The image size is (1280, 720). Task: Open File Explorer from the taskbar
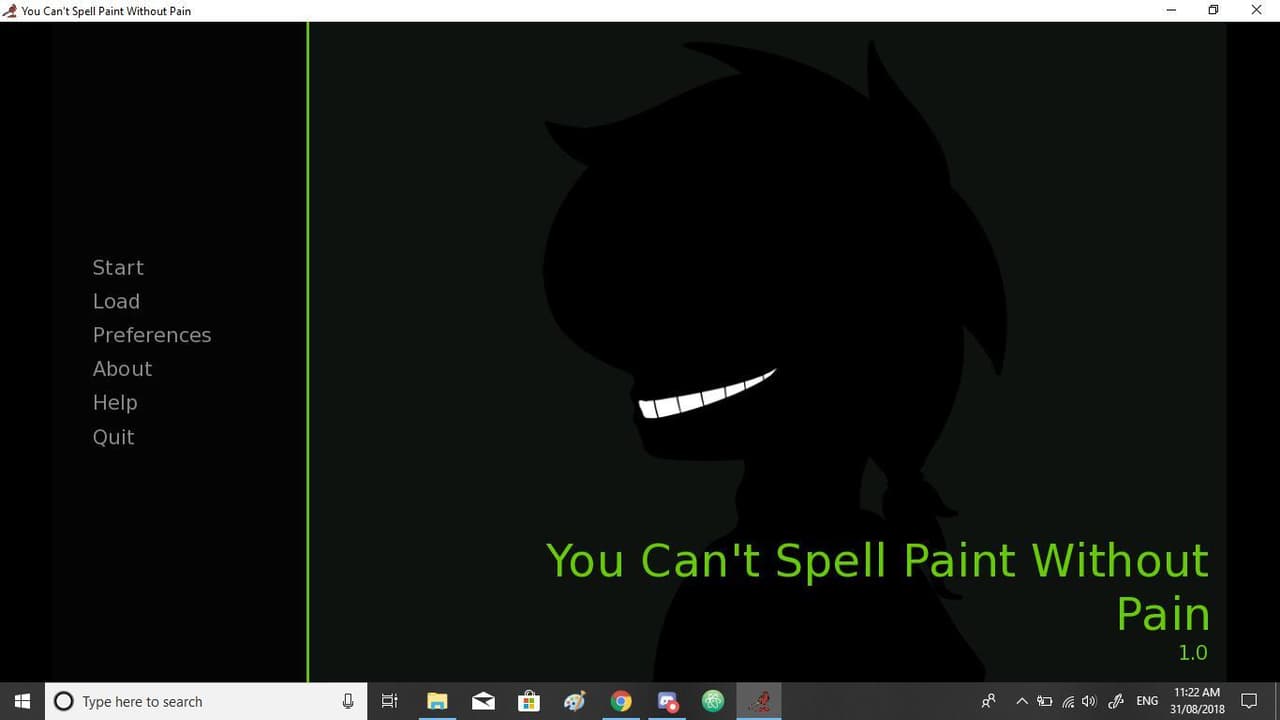[437, 701]
